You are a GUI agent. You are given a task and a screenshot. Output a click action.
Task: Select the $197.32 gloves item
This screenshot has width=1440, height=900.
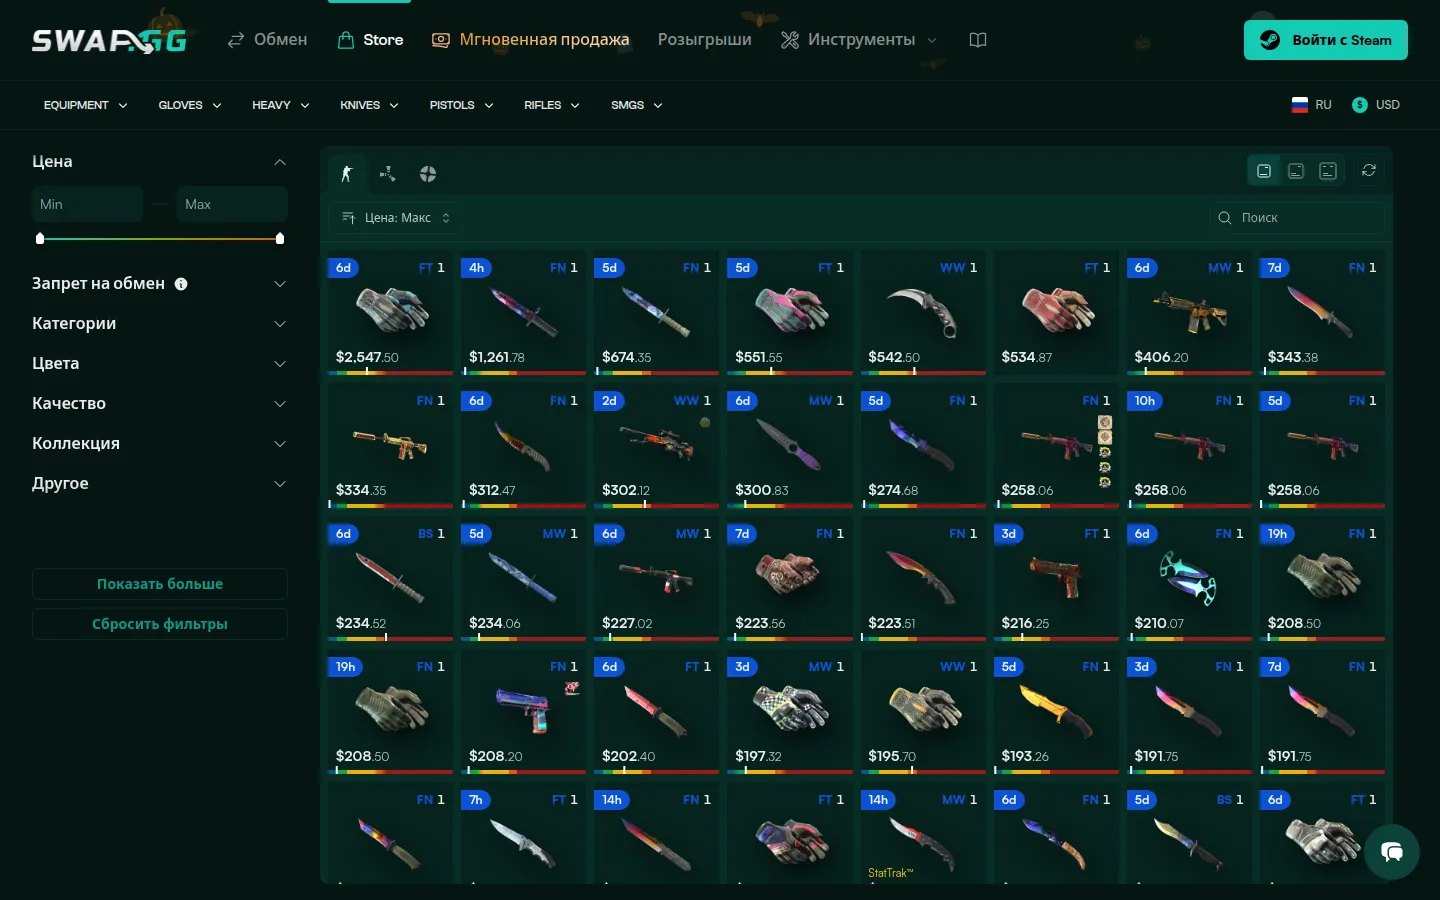(x=789, y=713)
